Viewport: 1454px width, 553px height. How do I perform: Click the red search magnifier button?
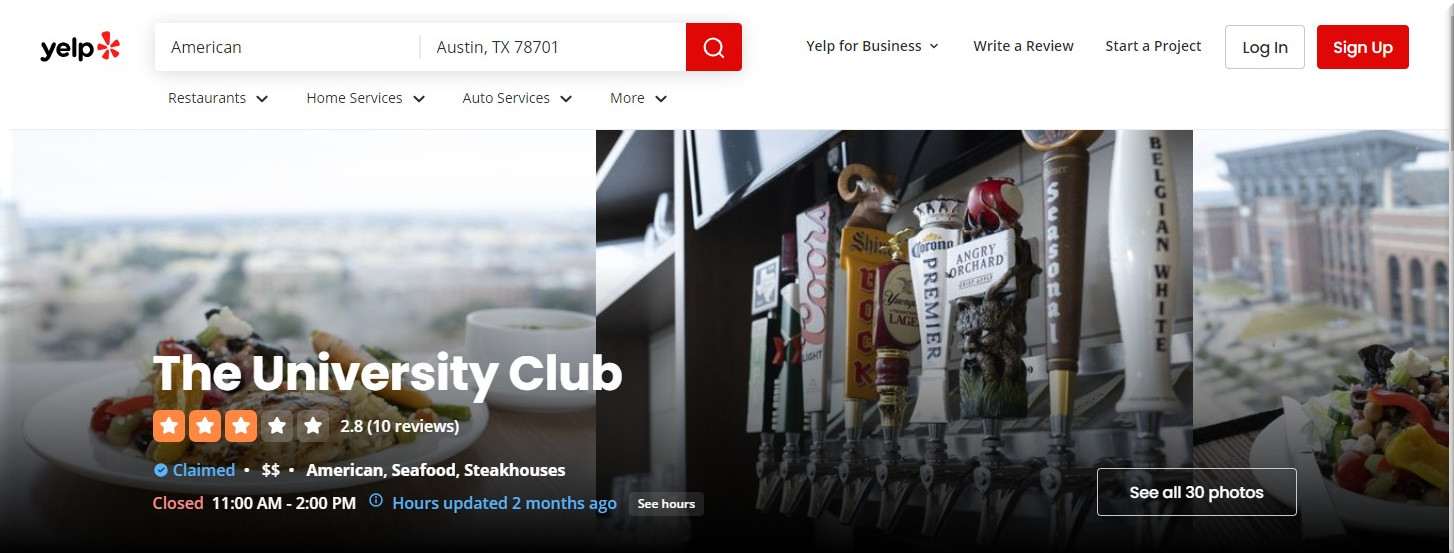[714, 47]
